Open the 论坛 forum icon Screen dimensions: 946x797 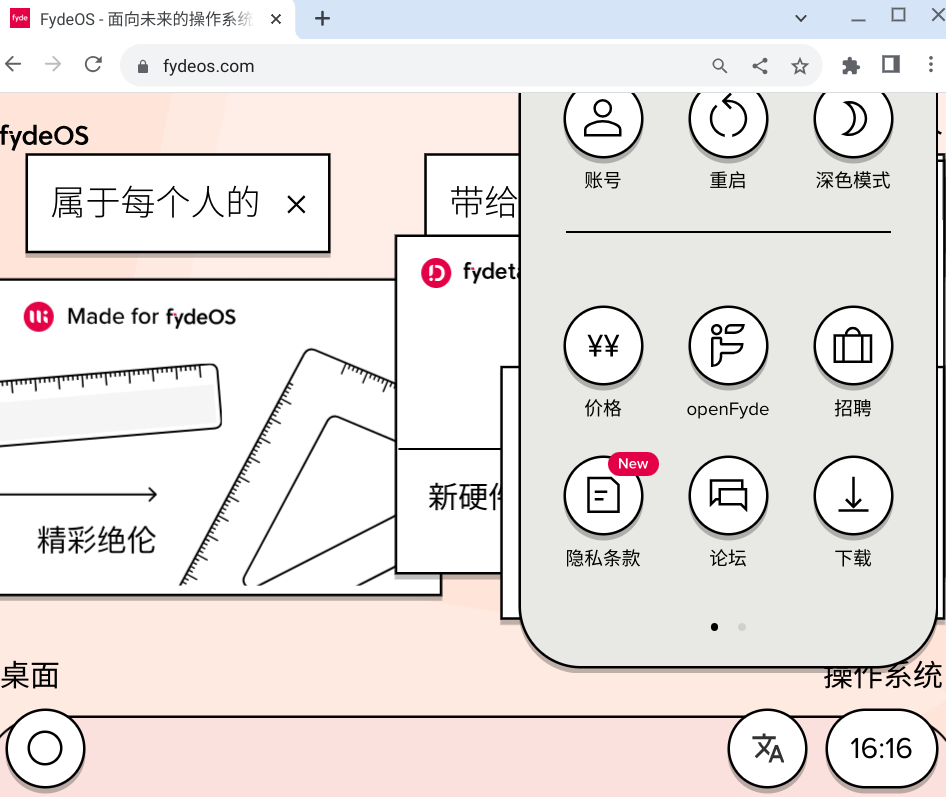click(x=728, y=495)
